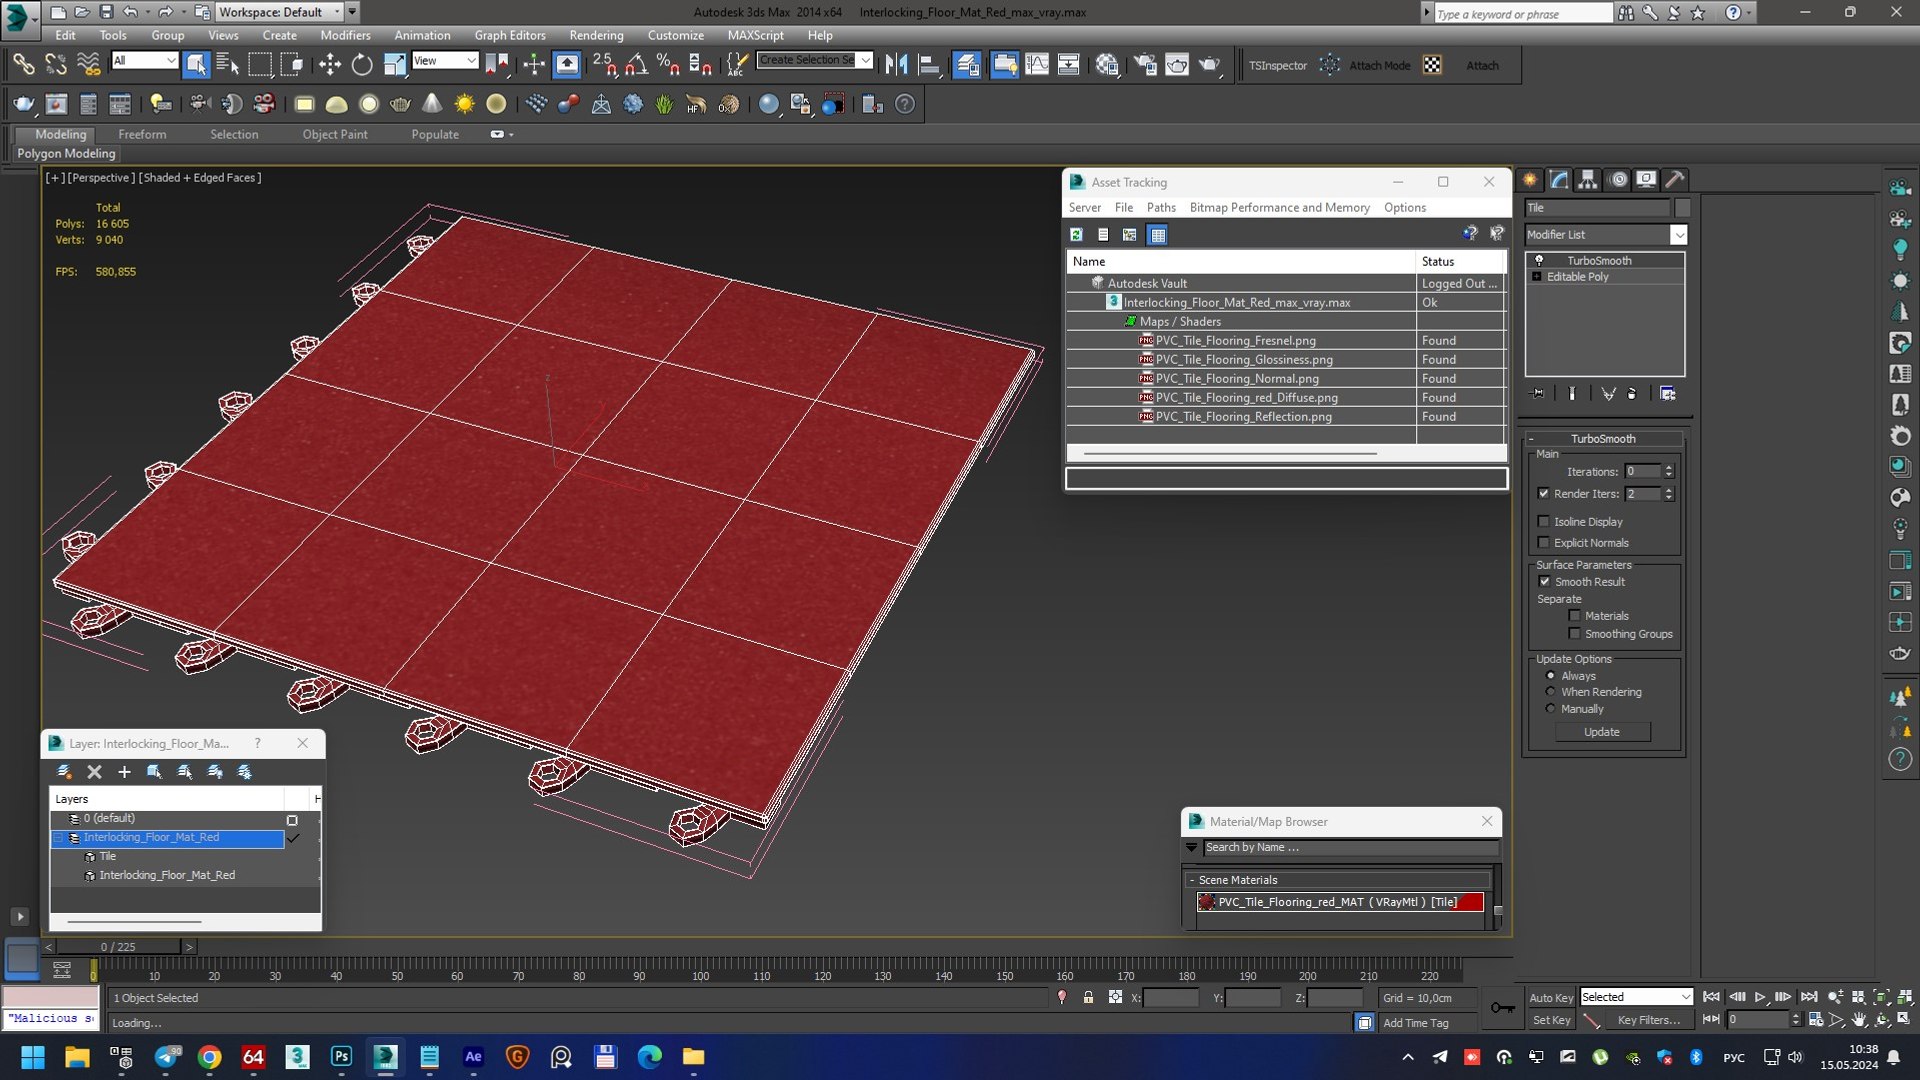Screen dimensions: 1920x1080
Task: Select the Move transform tool
Action: coord(330,65)
